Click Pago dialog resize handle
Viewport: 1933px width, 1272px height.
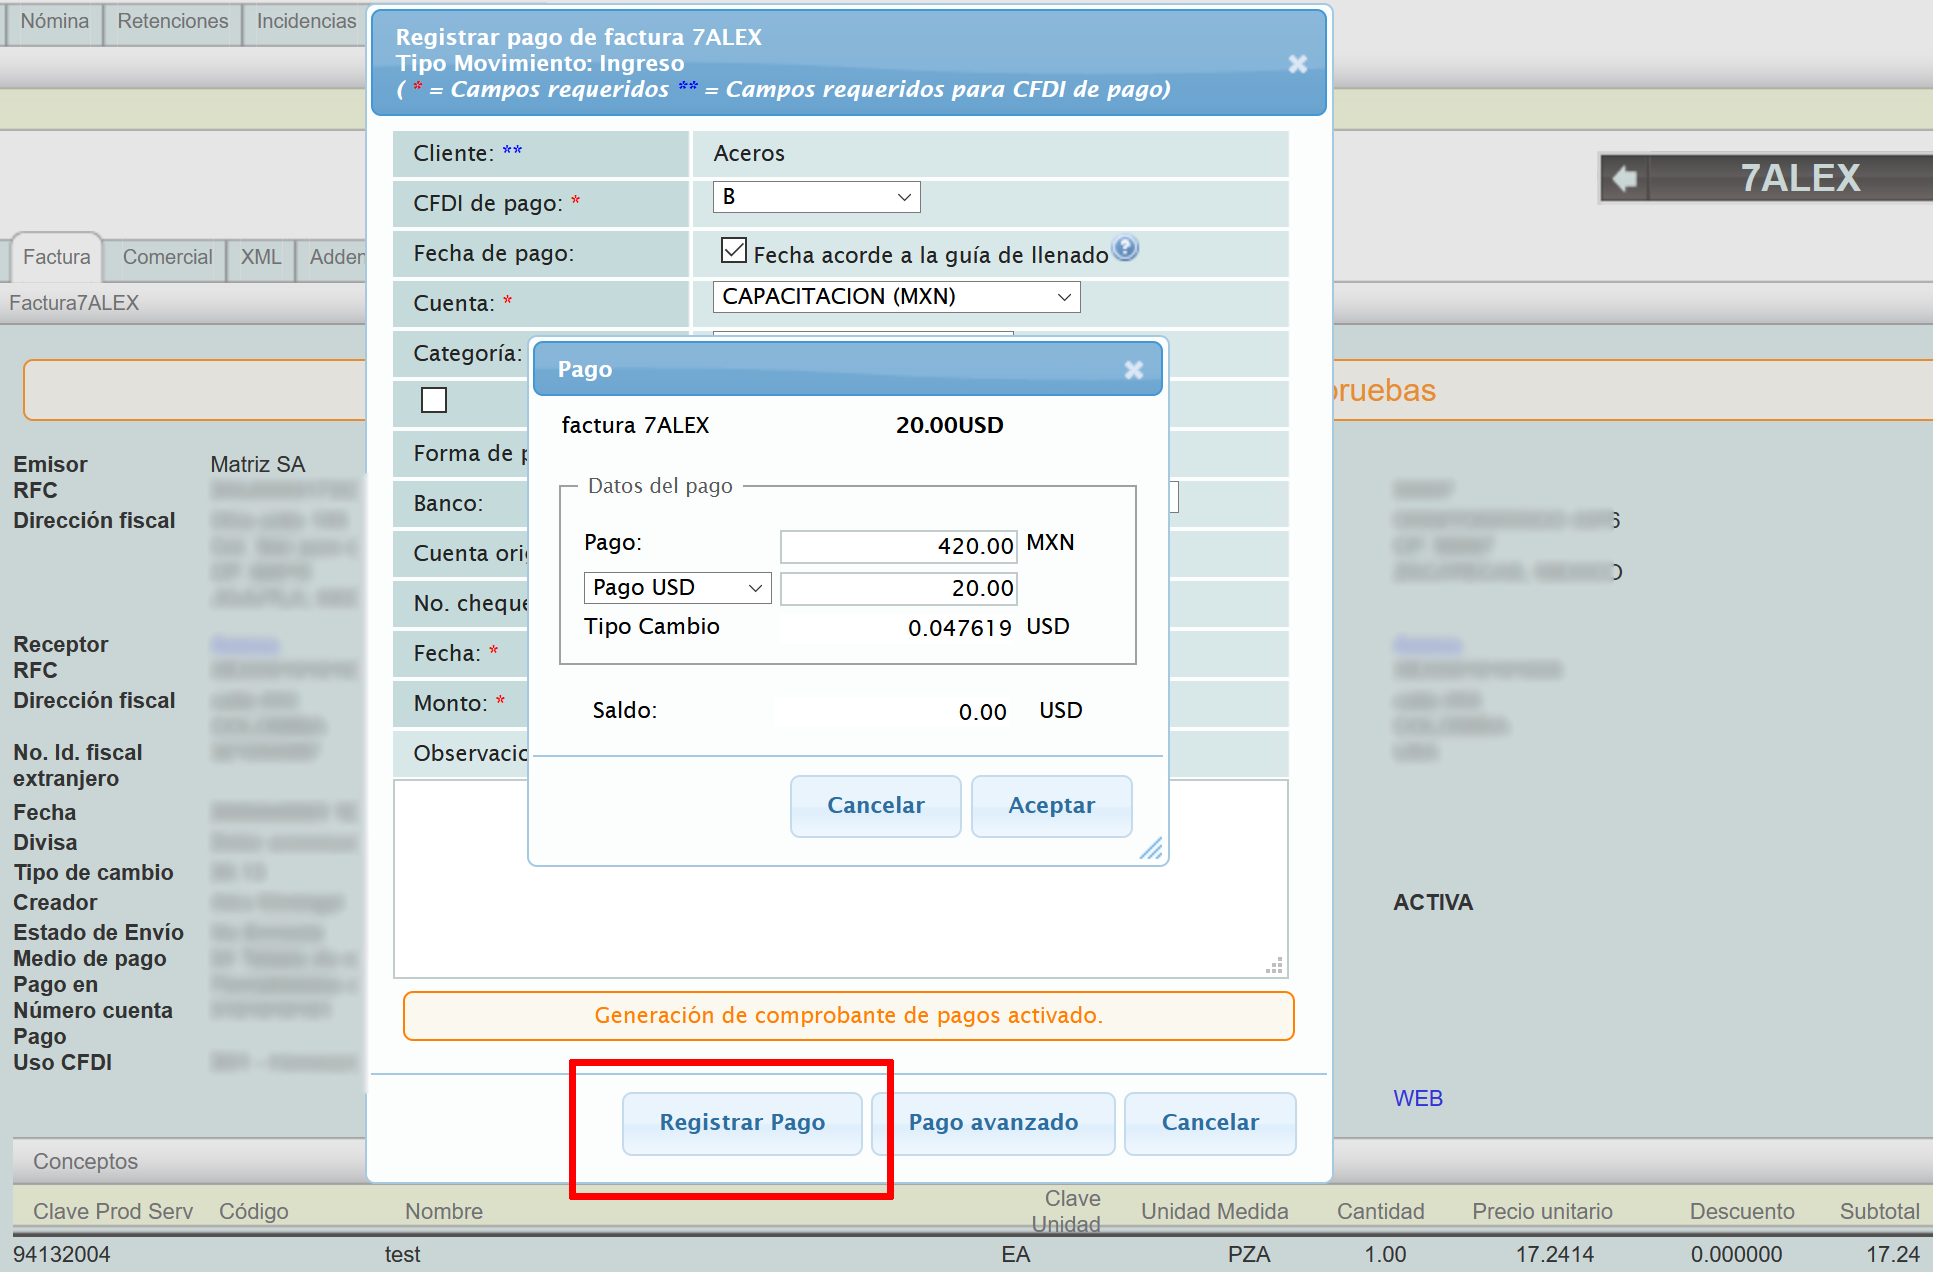tap(1151, 848)
